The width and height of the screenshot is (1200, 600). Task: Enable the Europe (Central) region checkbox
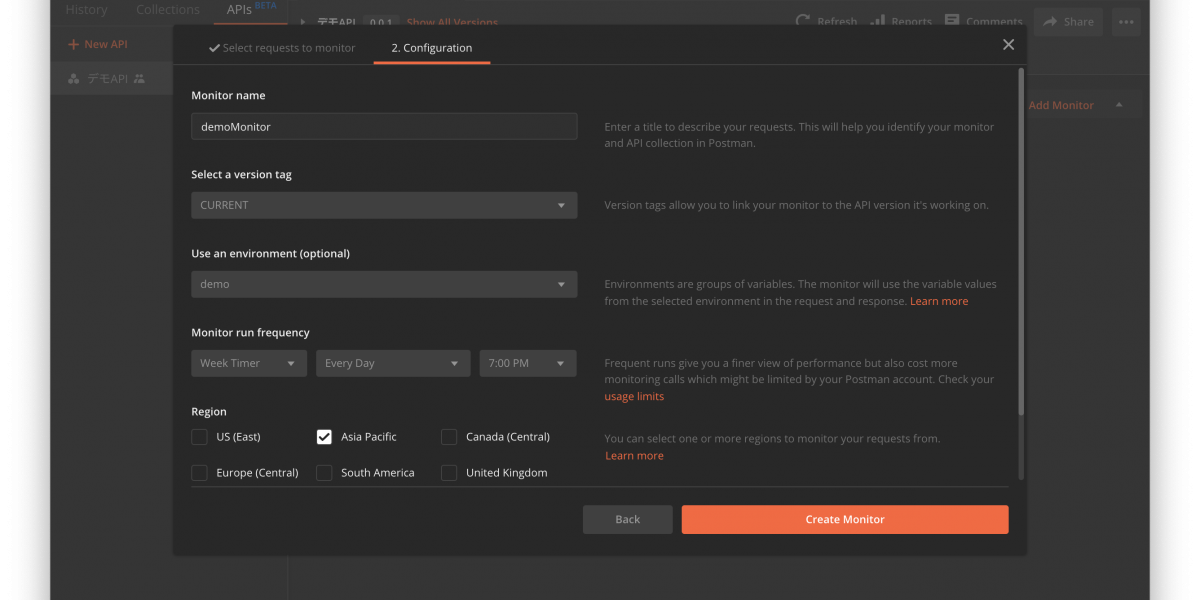click(200, 473)
